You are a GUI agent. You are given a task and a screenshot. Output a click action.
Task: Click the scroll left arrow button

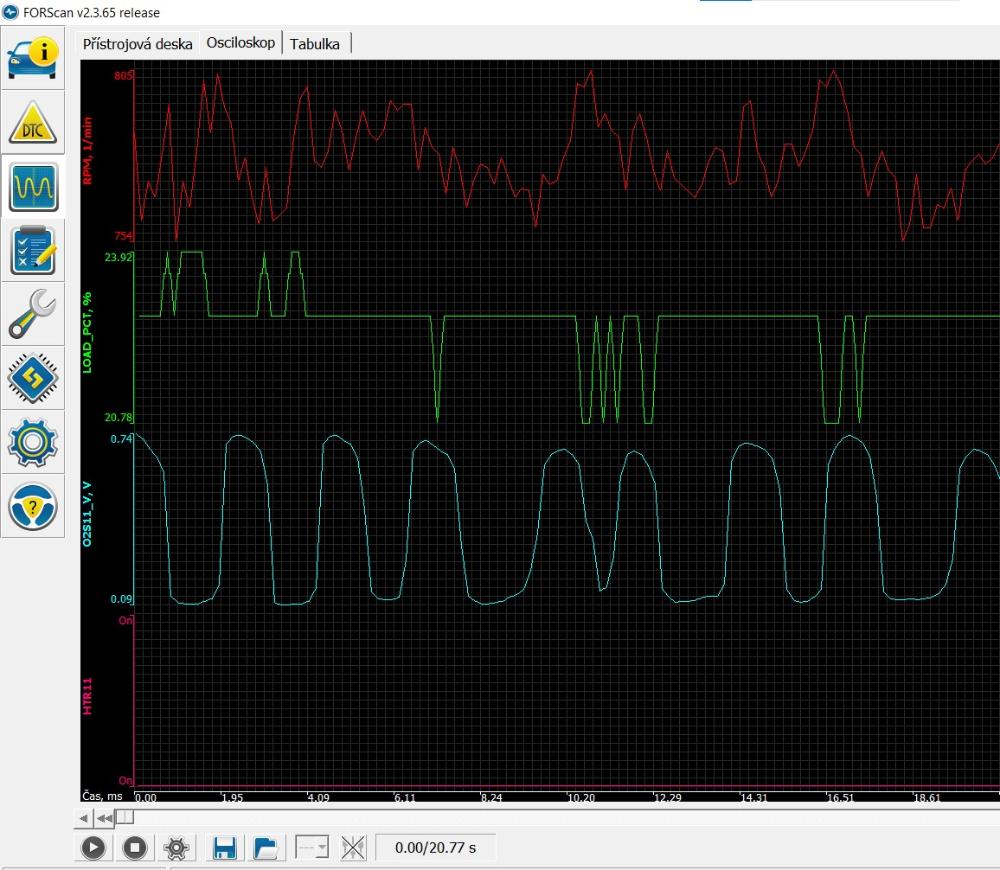86,817
